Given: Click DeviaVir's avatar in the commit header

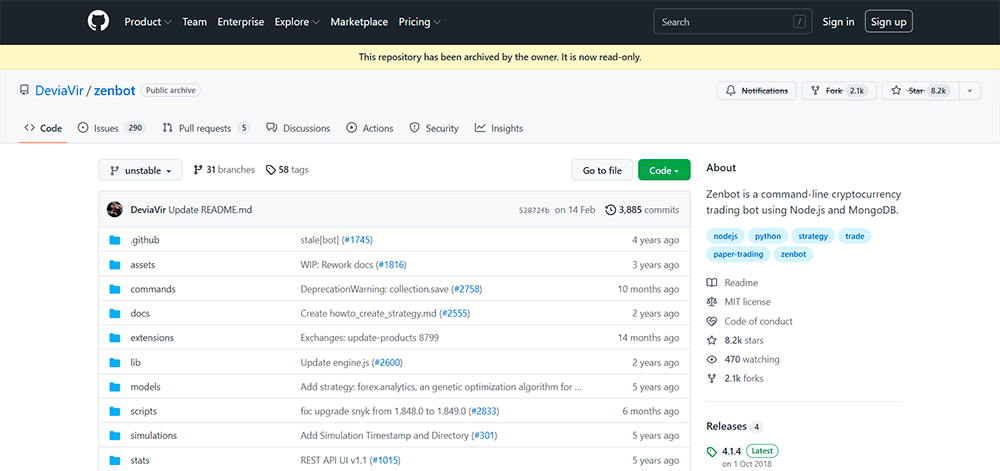Looking at the screenshot, I should click(115, 209).
